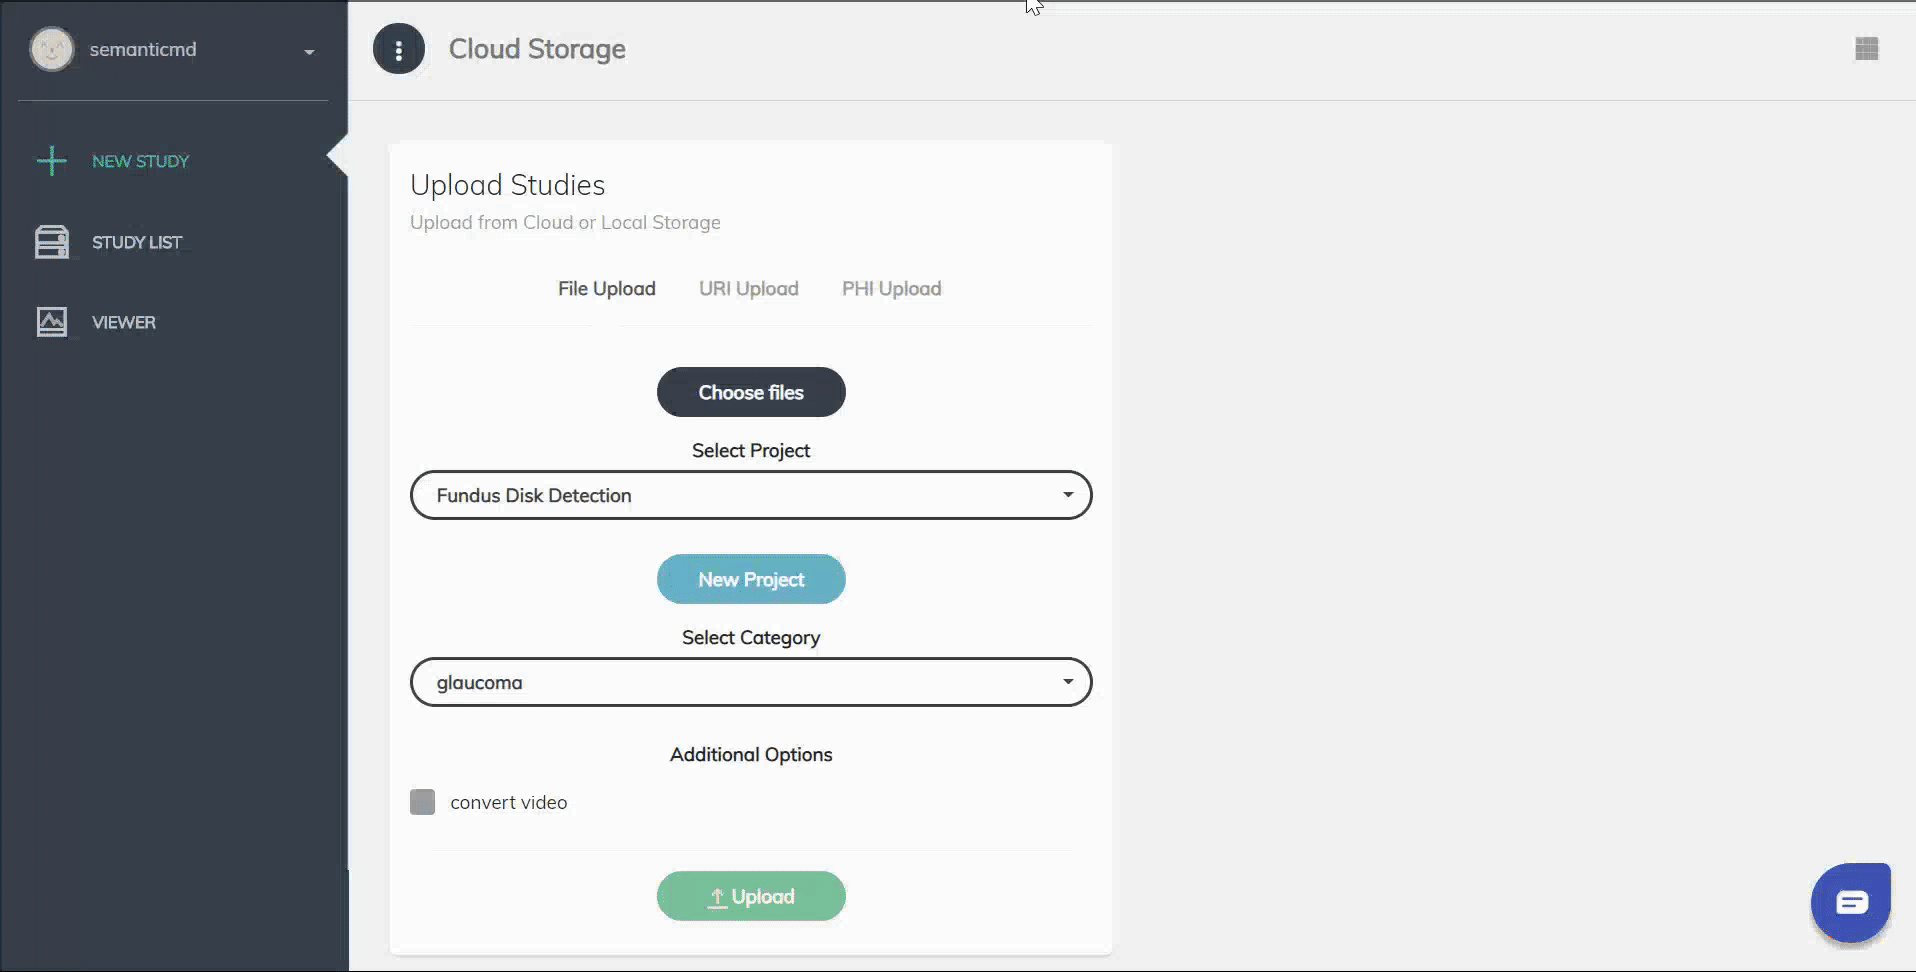Open STUDY LIST in the sidebar

(137, 242)
